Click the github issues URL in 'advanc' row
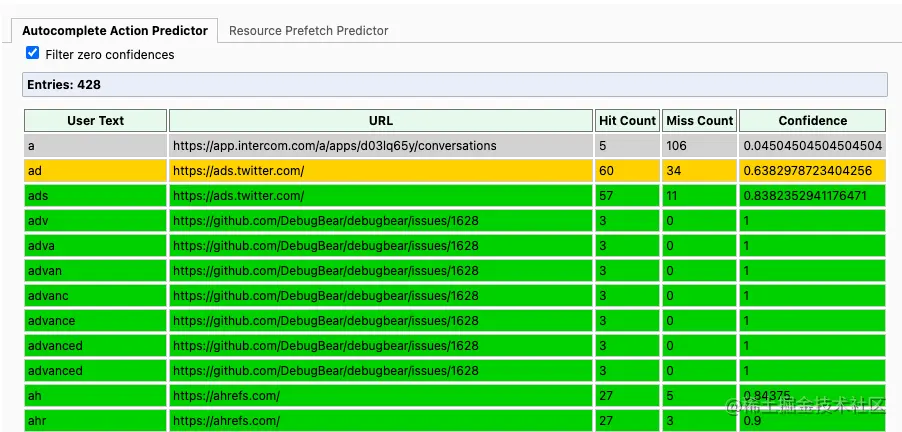 [381, 296]
